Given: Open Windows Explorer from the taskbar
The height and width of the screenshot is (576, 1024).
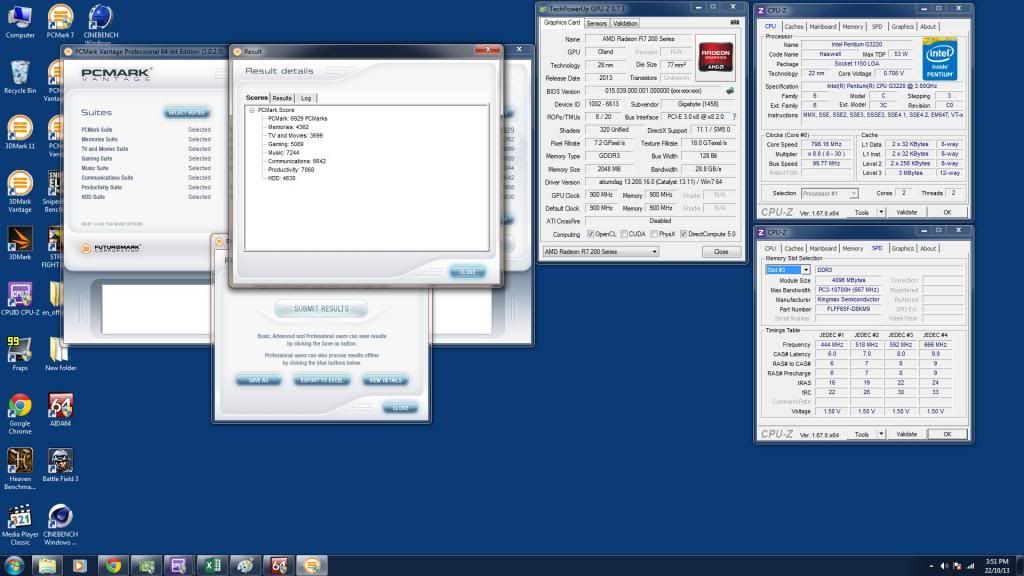Looking at the screenshot, I should click(x=47, y=565).
